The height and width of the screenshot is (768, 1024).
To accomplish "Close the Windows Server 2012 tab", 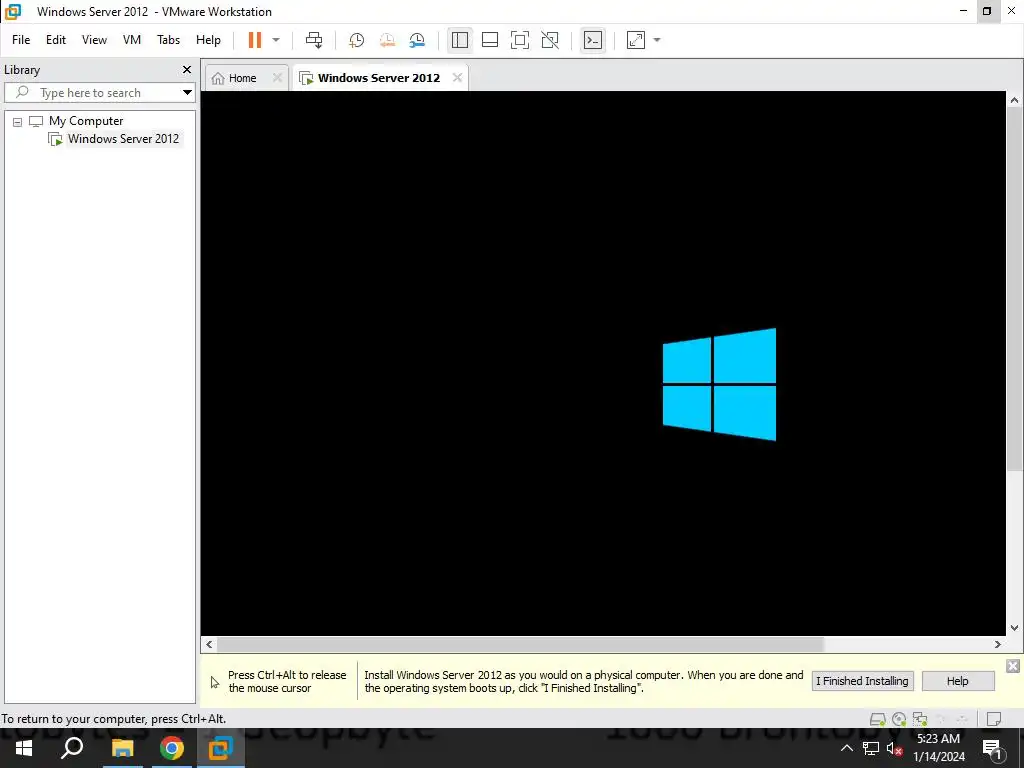I will pyautogui.click(x=457, y=78).
